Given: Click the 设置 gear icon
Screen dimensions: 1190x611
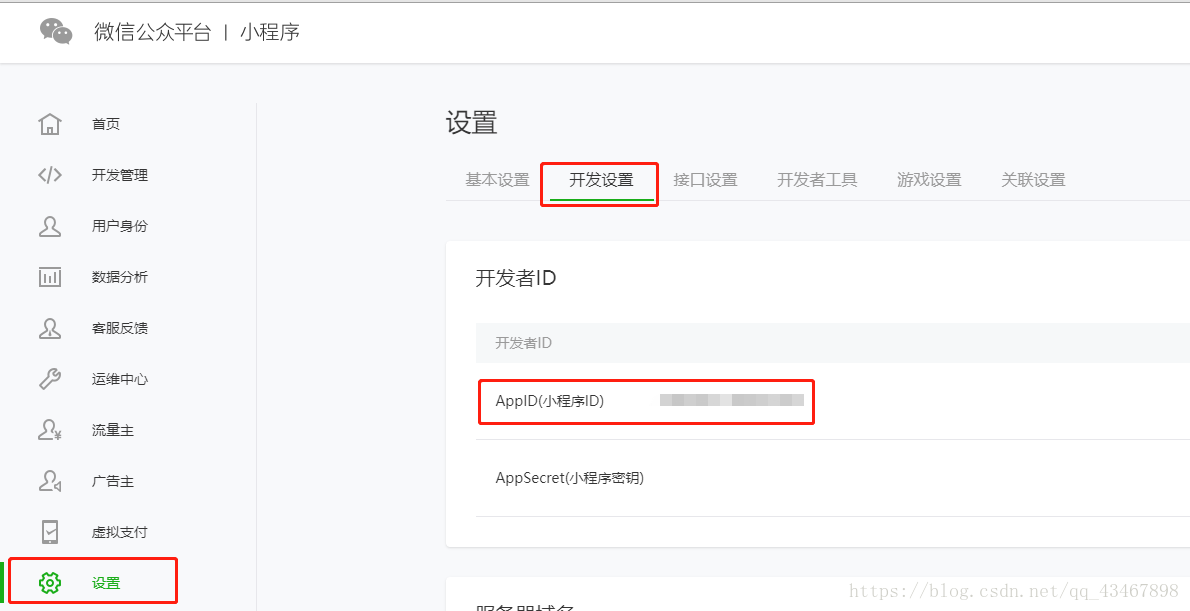Looking at the screenshot, I should pyautogui.click(x=50, y=580).
